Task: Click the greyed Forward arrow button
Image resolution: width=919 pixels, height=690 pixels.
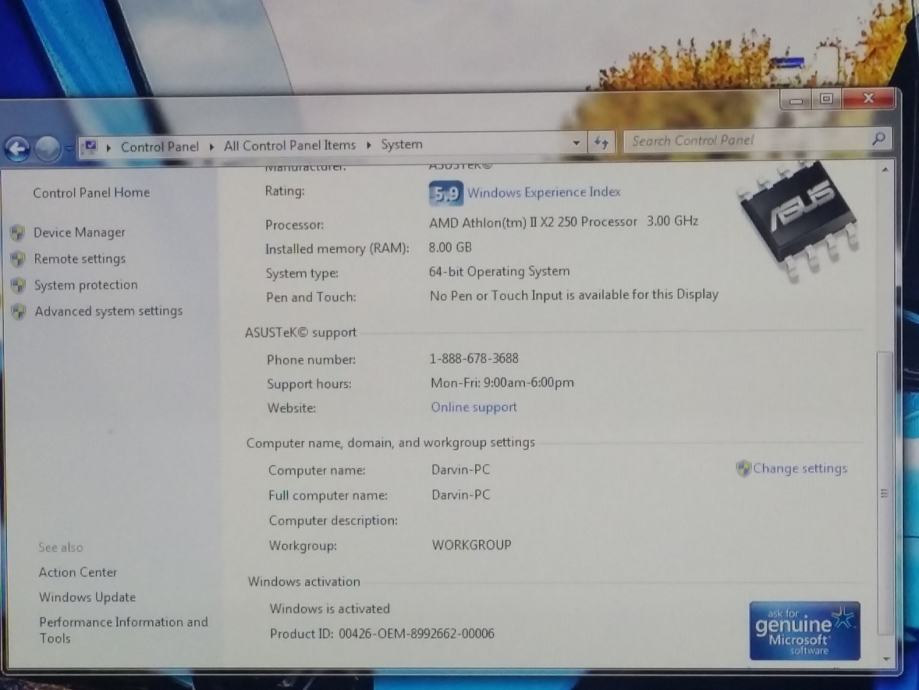Action: (48, 149)
